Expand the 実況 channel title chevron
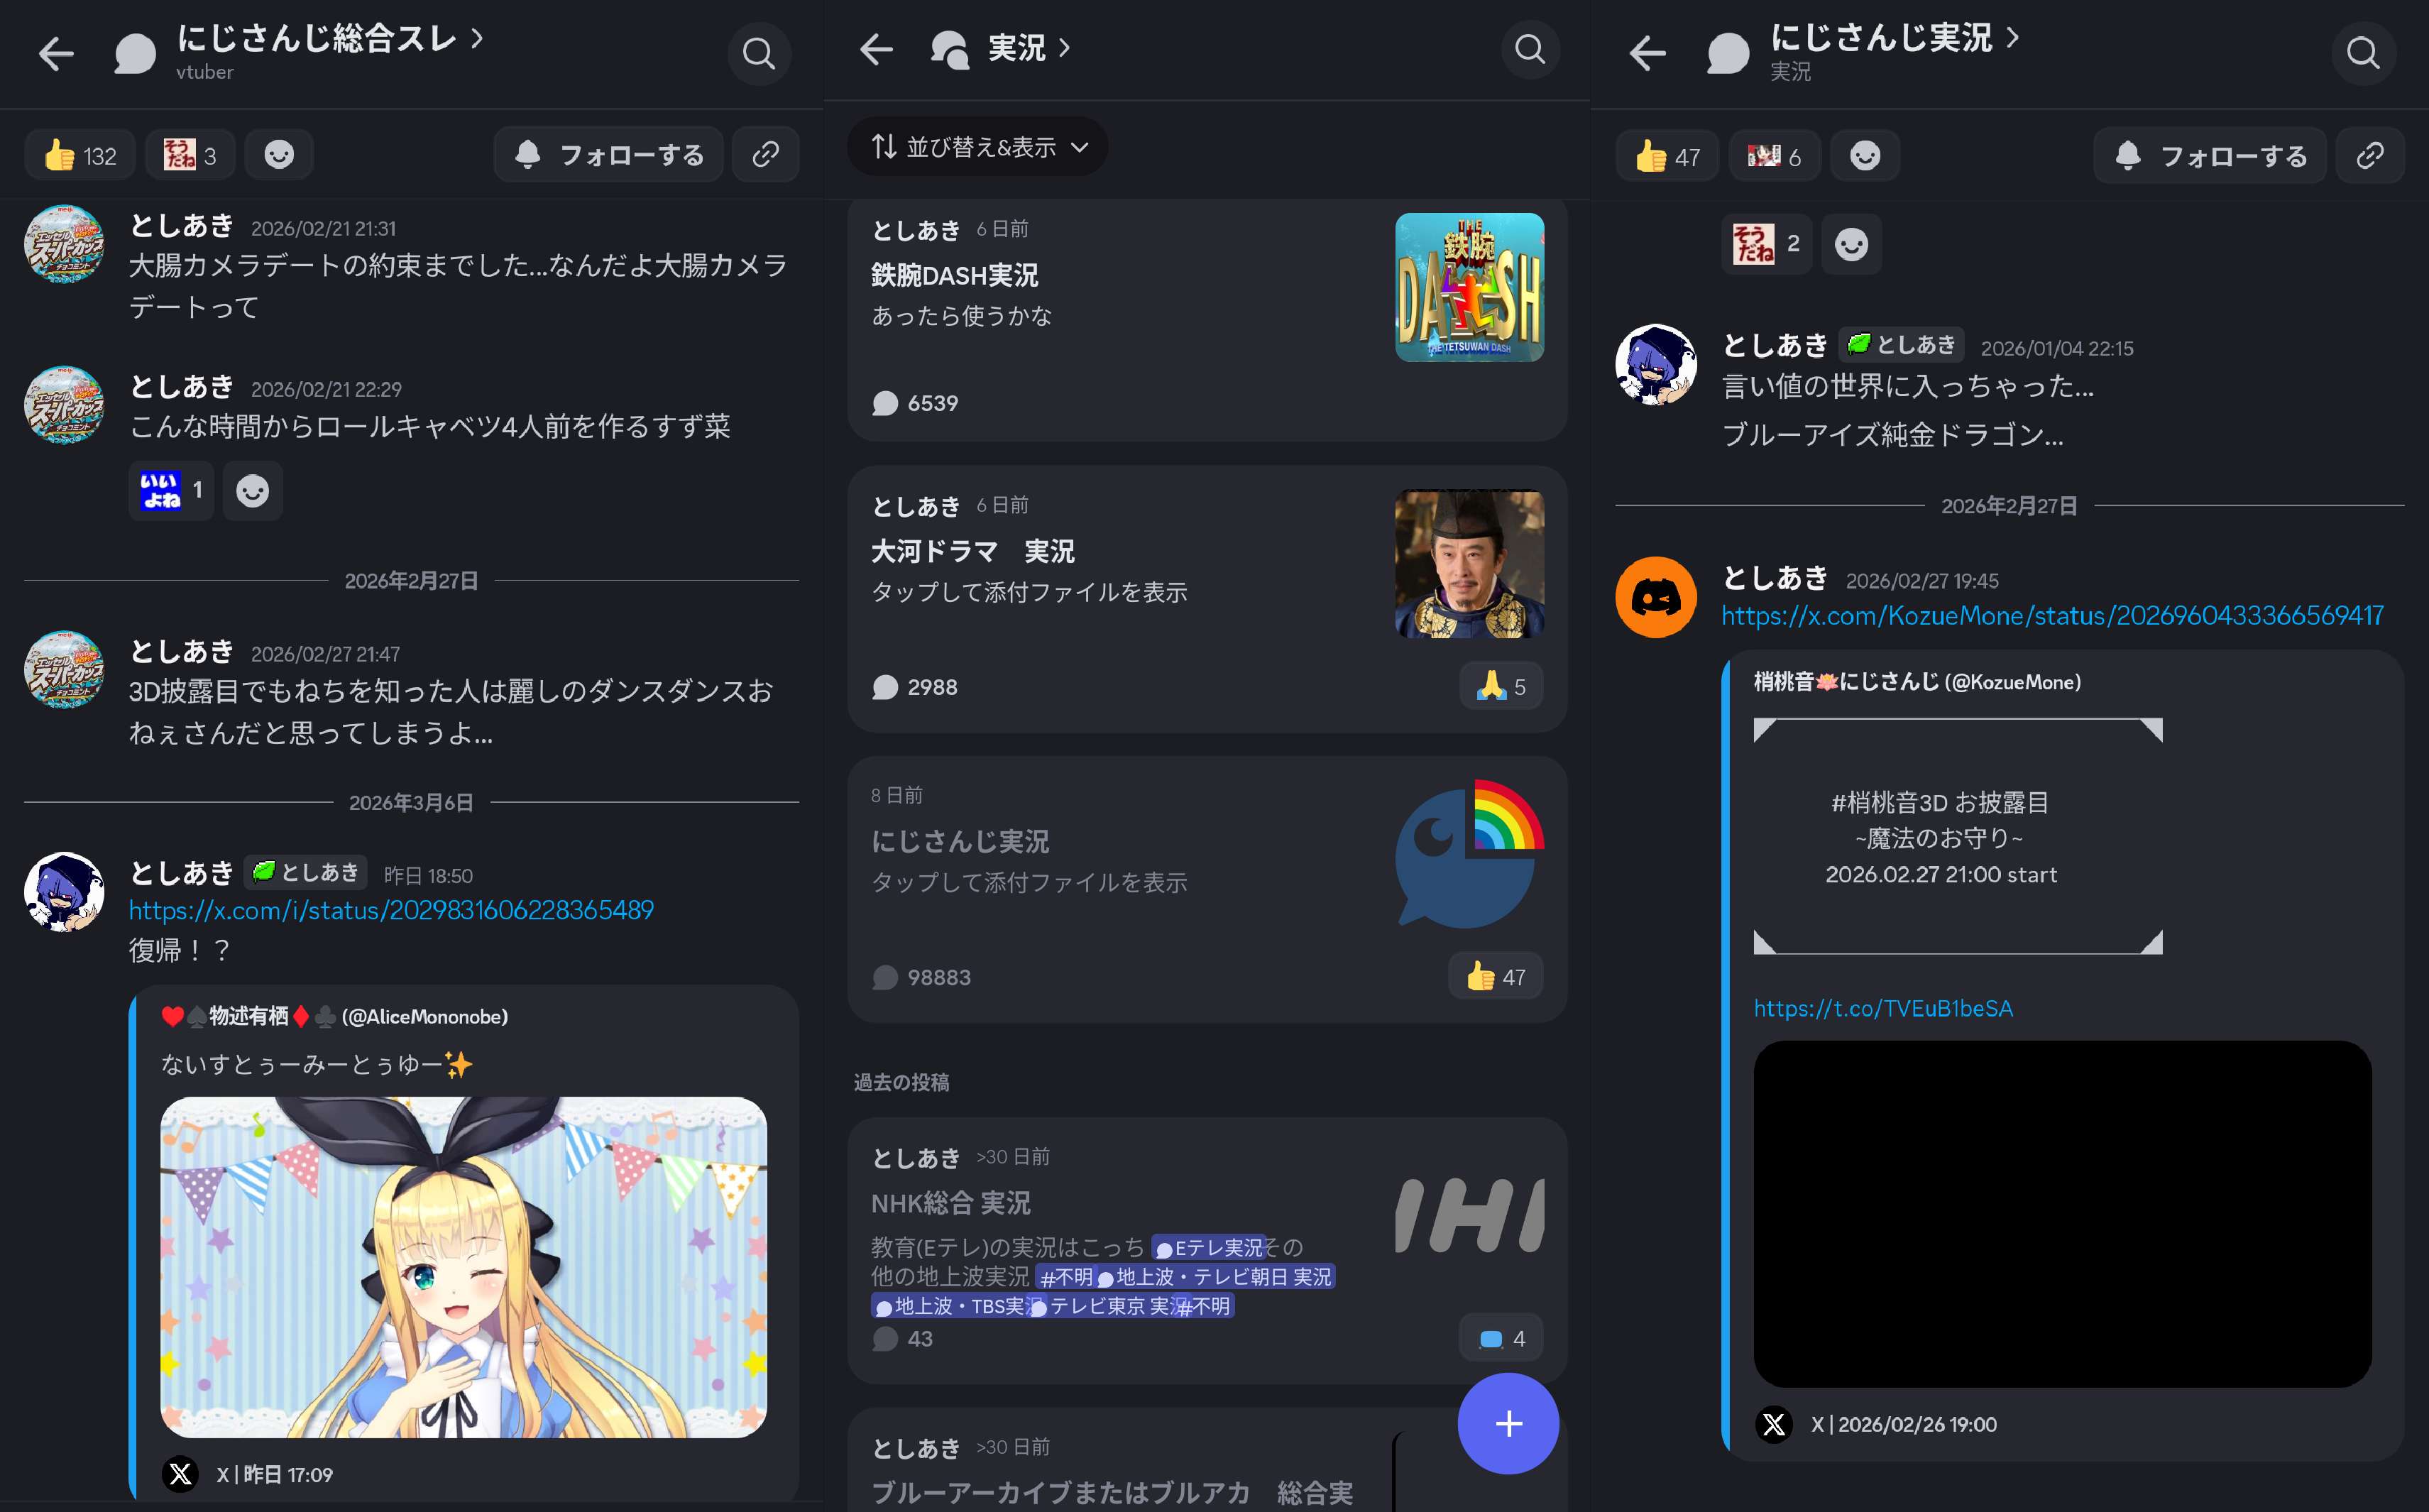The height and width of the screenshot is (1512, 2429). (1064, 47)
